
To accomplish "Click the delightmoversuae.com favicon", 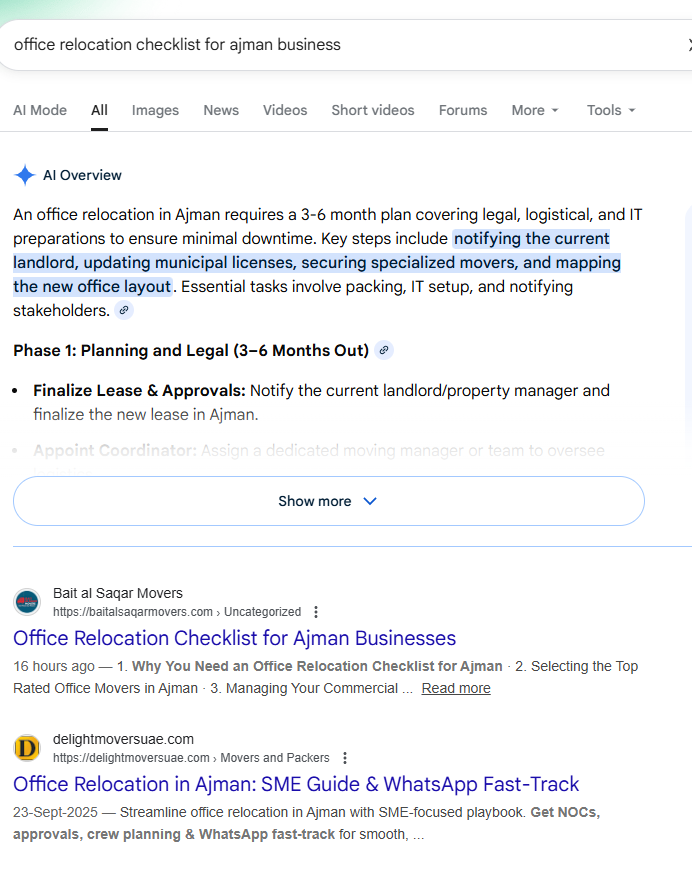I will 27,748.
